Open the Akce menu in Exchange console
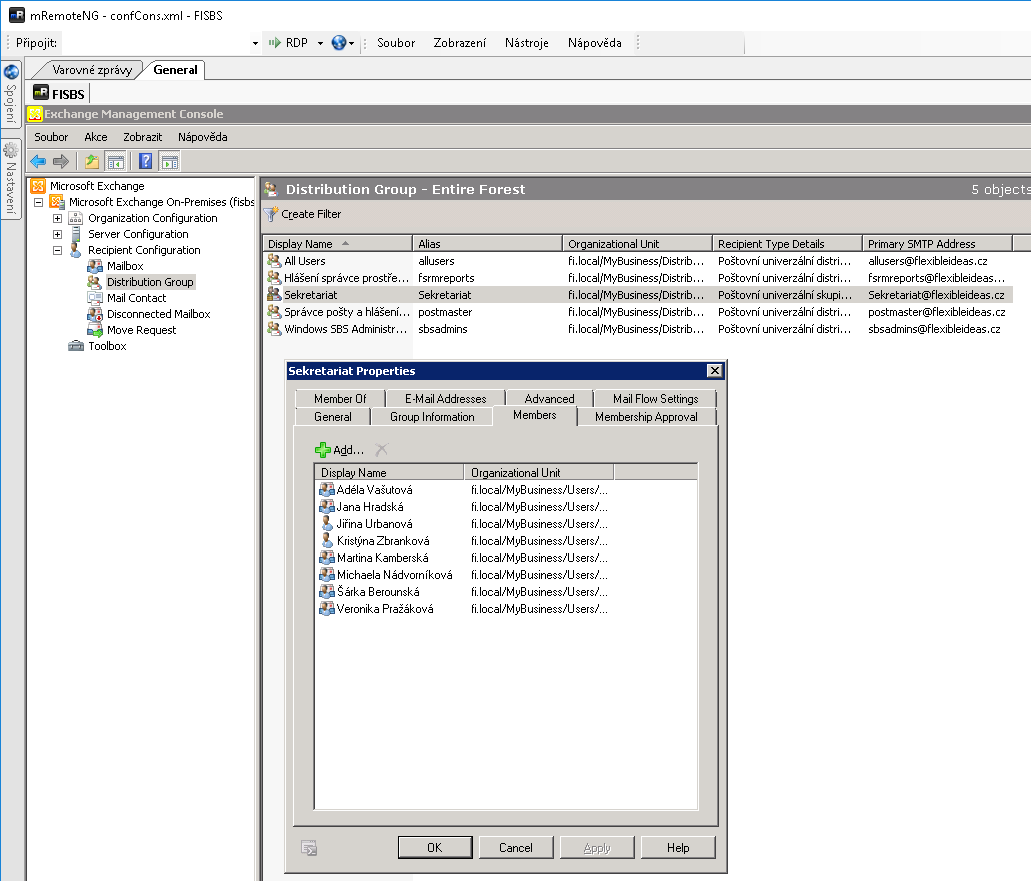This screenshot has height=881, width=1031. click(96, 137)
